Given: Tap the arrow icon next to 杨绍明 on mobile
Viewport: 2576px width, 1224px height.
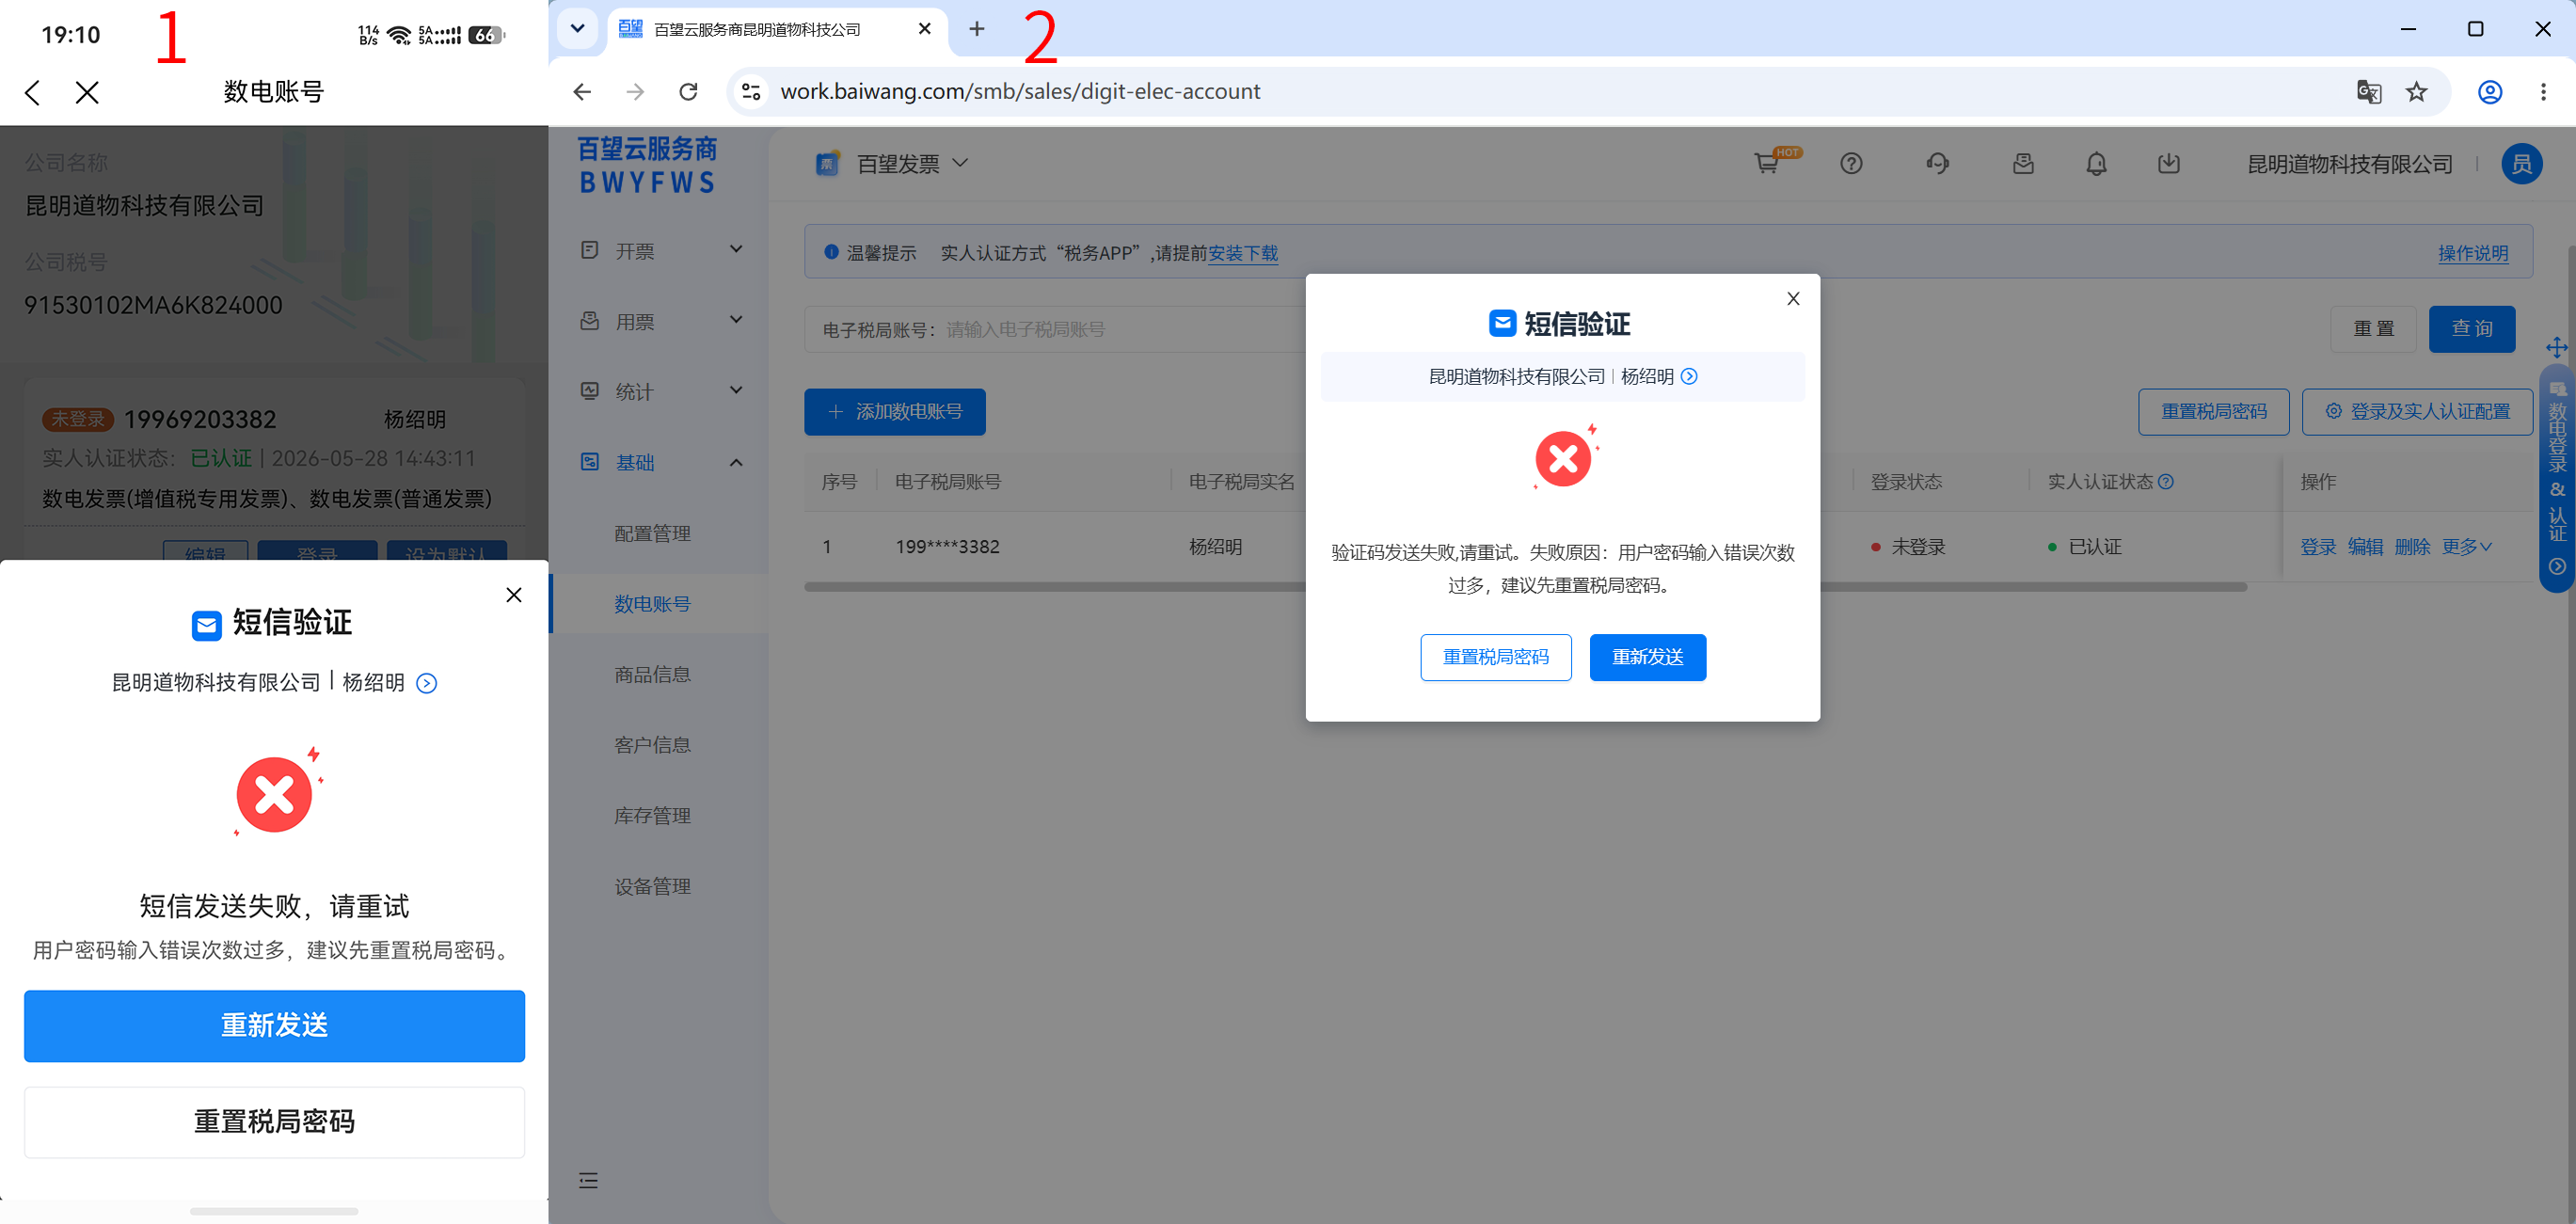Looking at the screenshot, I should click(x=427, y=683).
